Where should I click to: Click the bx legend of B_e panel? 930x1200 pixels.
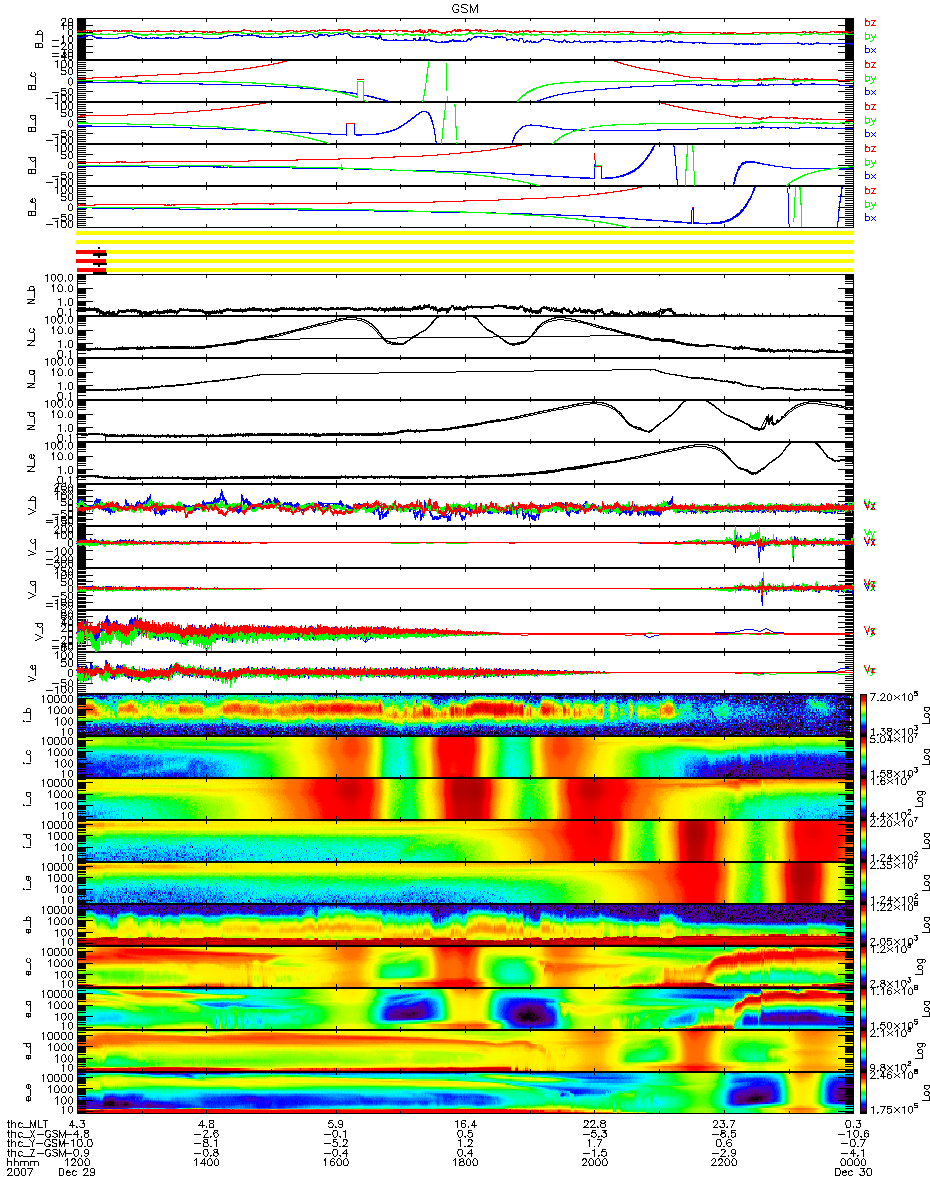click(x=870, y=217)
